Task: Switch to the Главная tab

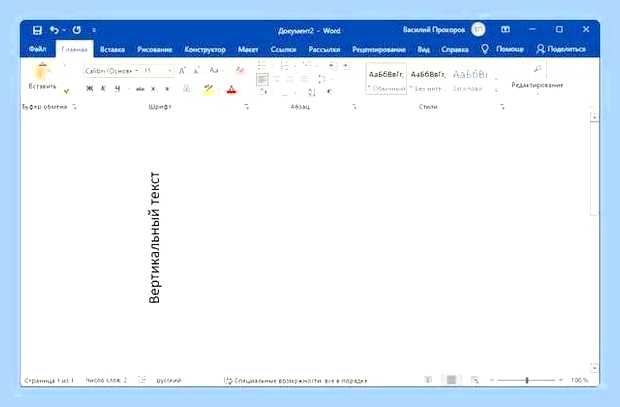Action: pyautogui.click(x=74, y=49)
